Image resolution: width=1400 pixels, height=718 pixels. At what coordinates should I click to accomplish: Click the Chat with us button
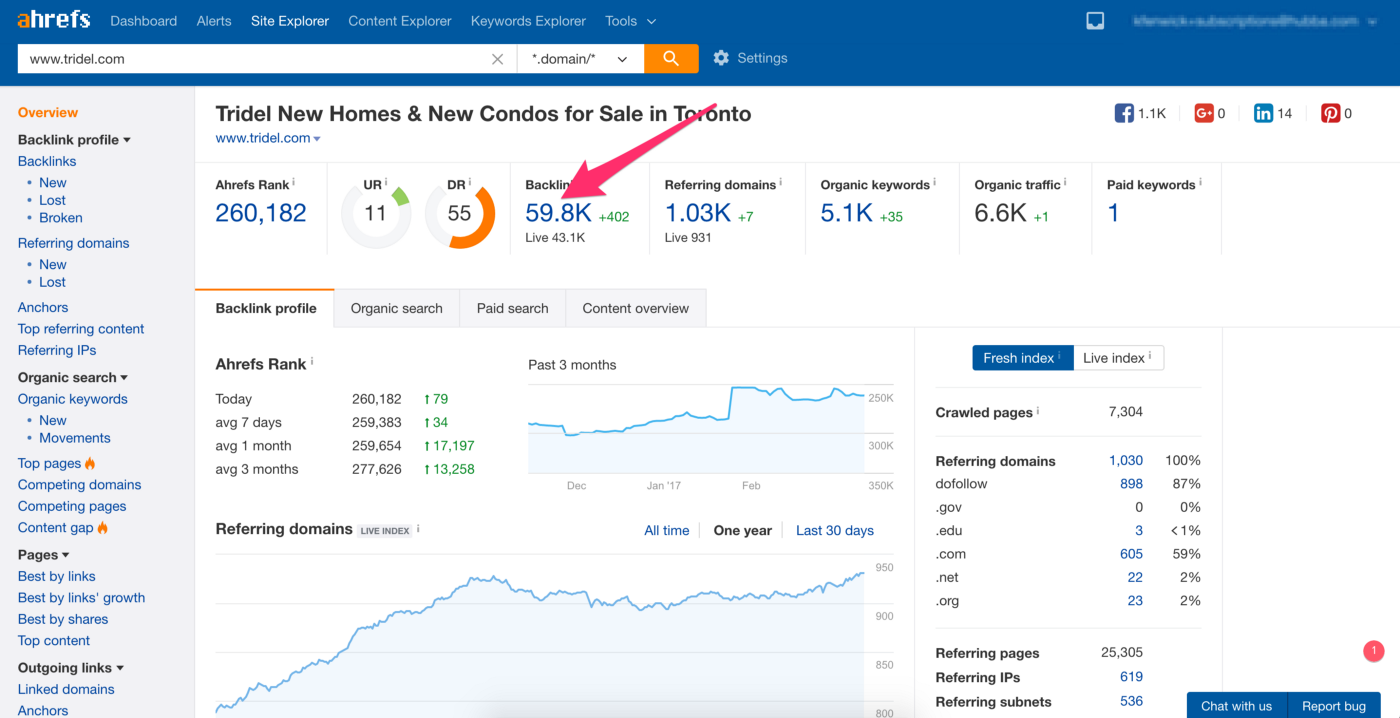(1237, 705)
